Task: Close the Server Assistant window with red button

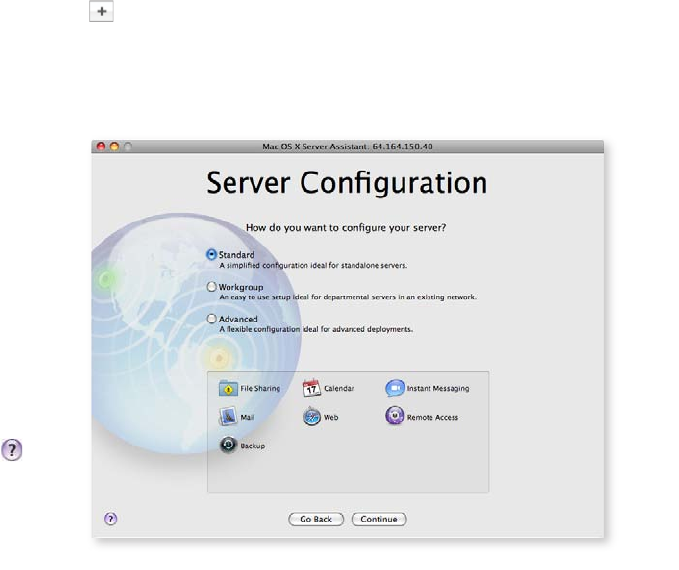Action: coord(101,146)
